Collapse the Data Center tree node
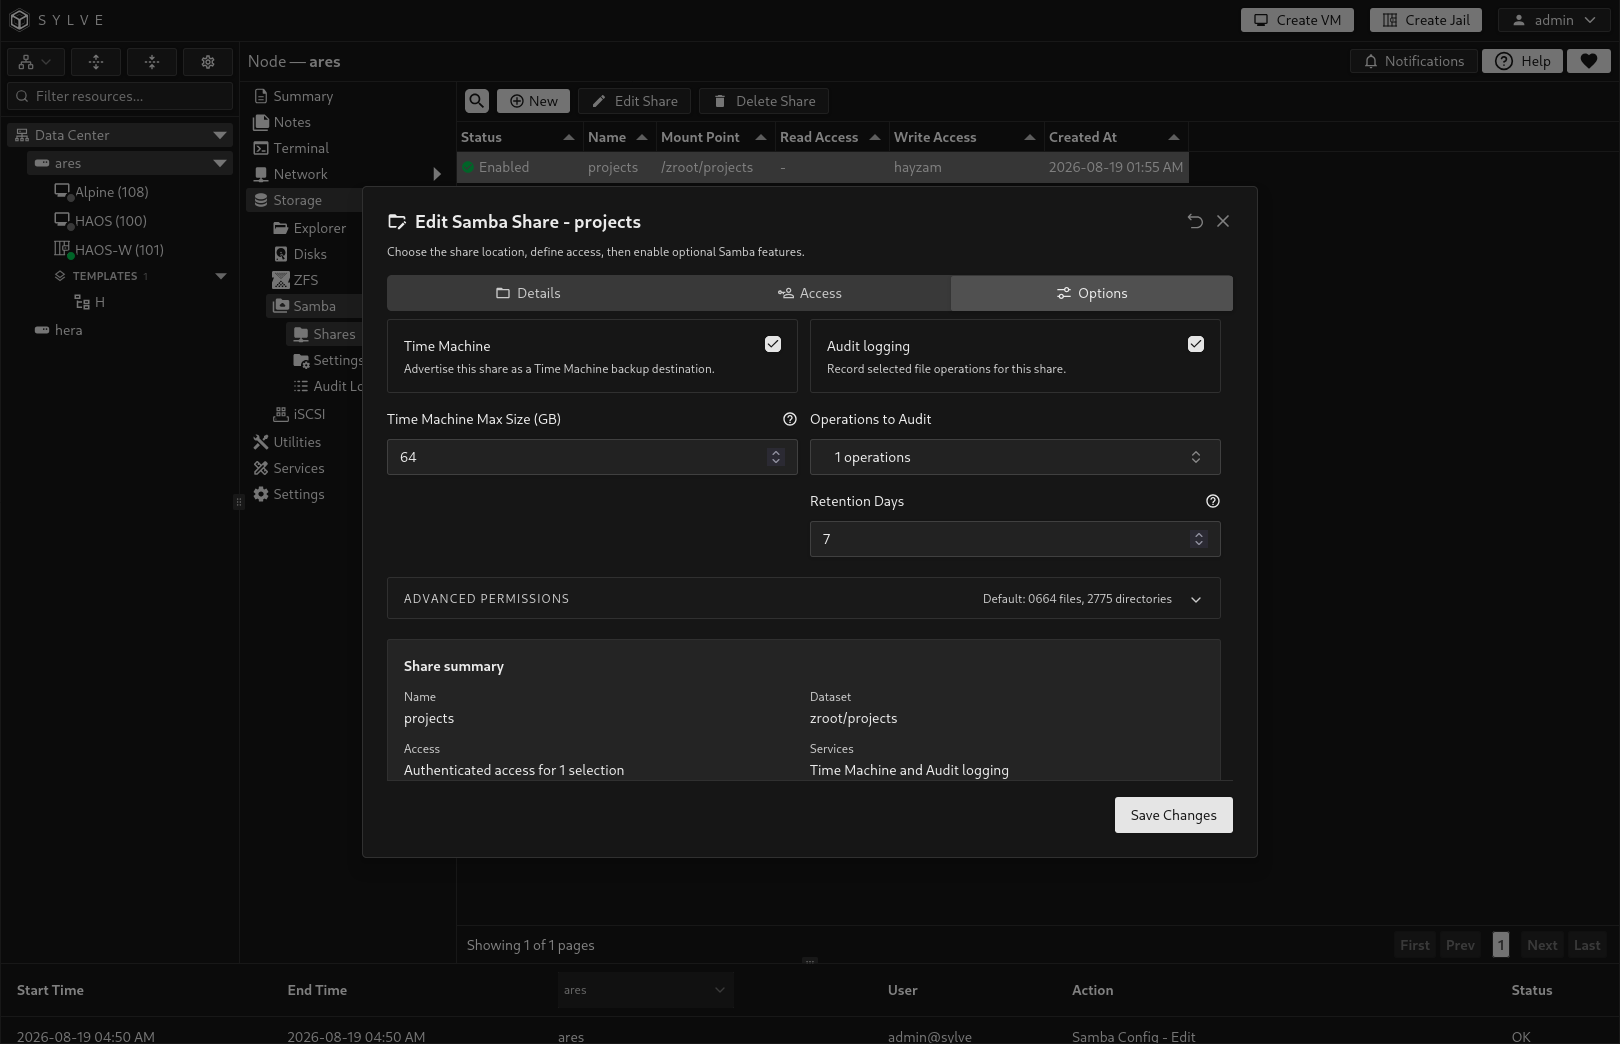1620x1044 pixels. point(220,135)
